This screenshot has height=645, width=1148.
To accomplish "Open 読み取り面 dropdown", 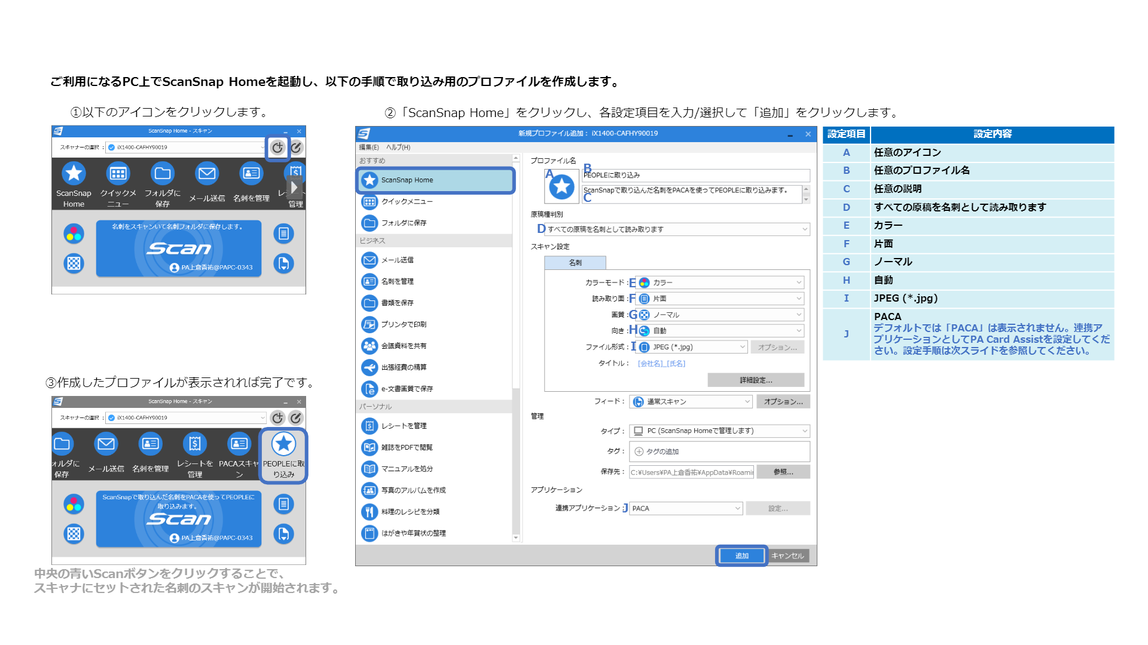I will tap(720, 299).
